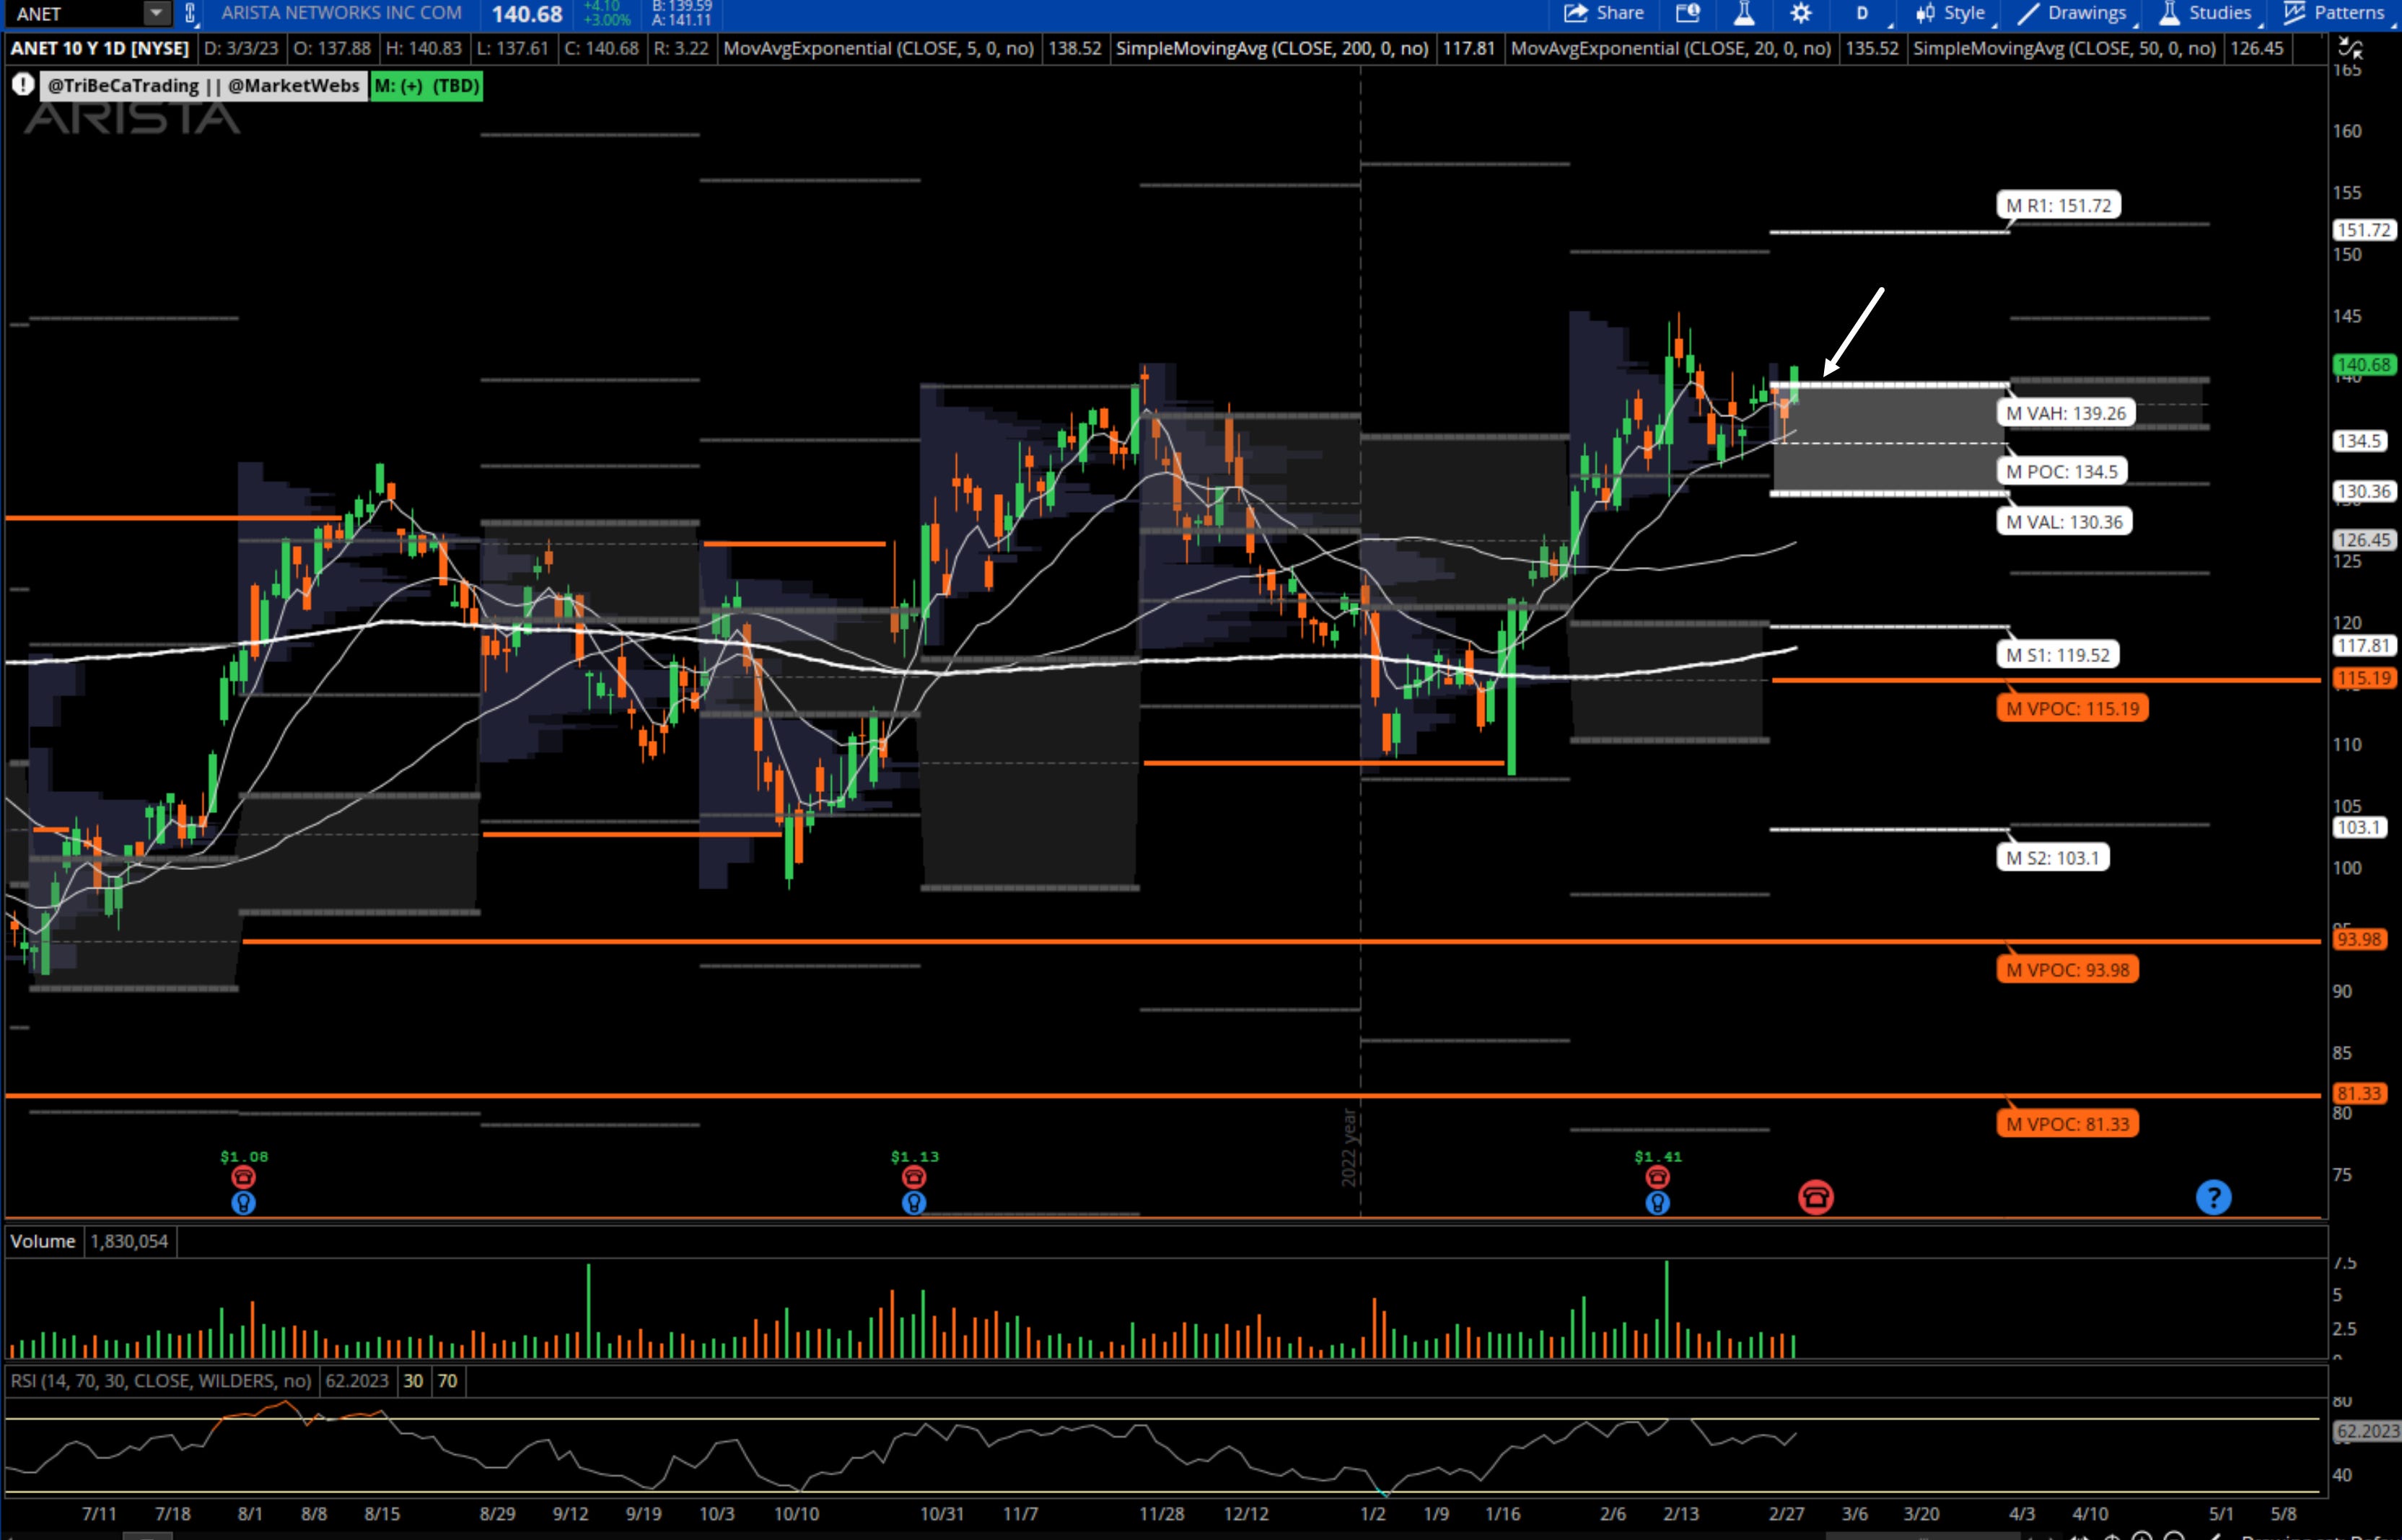The image size is (2402, 1540).
Task: Click the lightbulb icon under $1.13 earnings
Action: tap(914, 1202)
